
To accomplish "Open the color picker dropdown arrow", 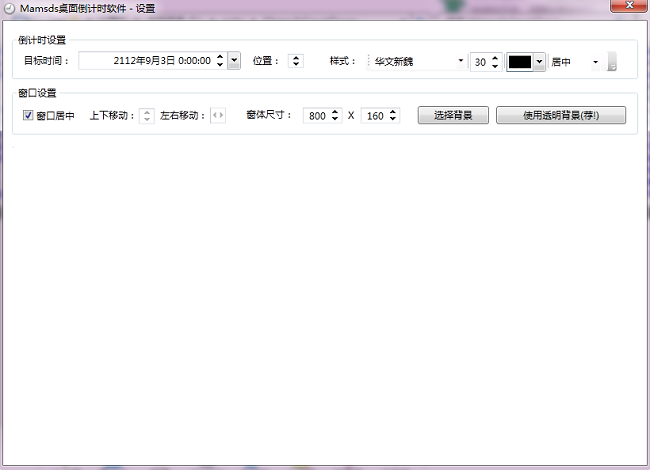I will point(539,62).
